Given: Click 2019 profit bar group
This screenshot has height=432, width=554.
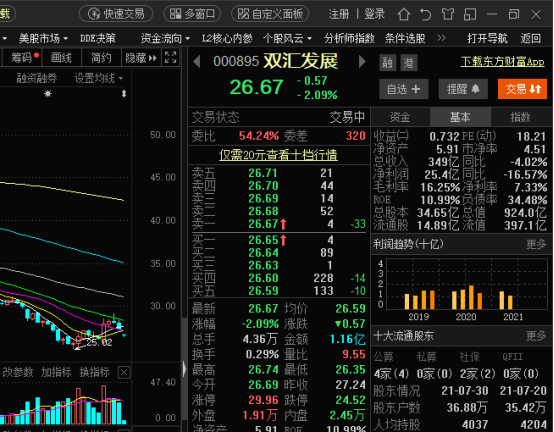Looking at the screenshot, I should (420, 300).
